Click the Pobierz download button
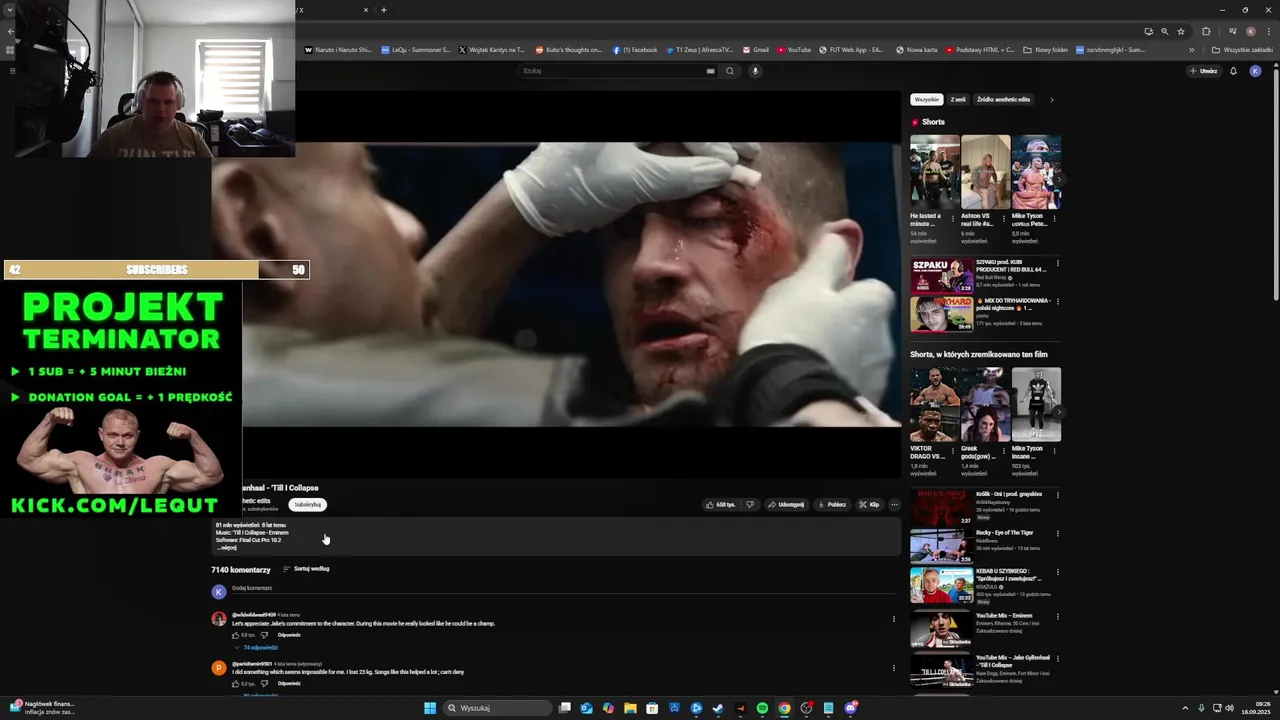The image size is (1280, 720). [x=832, y=504]
